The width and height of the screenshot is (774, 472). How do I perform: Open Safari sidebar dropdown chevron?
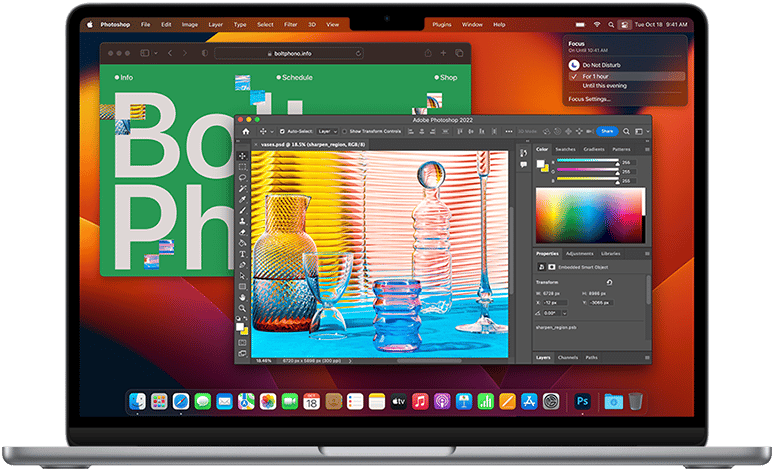click(155, 53)
